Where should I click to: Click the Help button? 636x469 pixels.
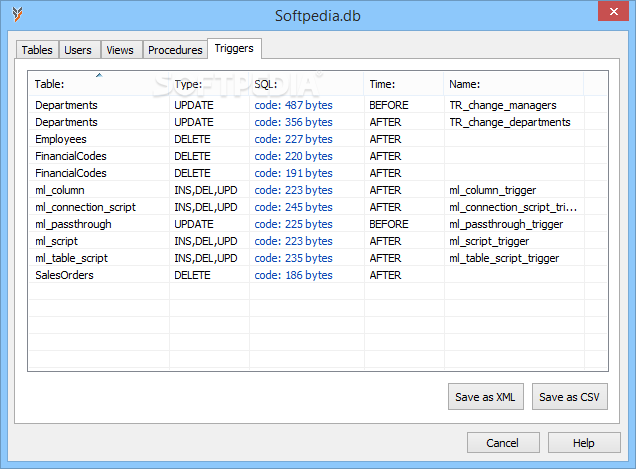584,443
